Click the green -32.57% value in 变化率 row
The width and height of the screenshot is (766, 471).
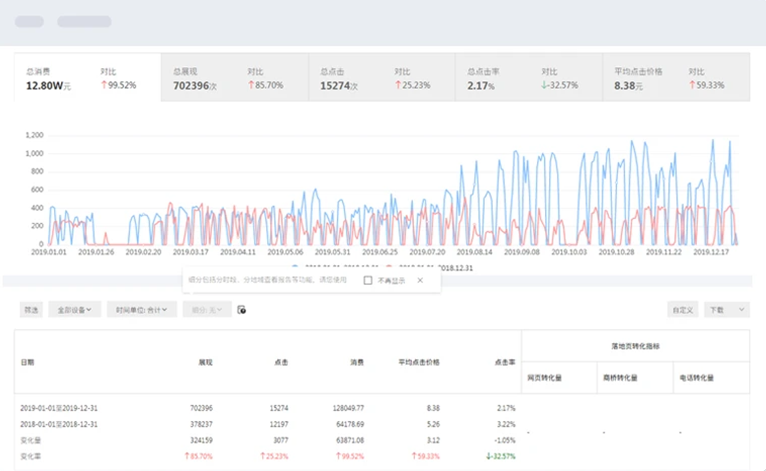(501, 456)
